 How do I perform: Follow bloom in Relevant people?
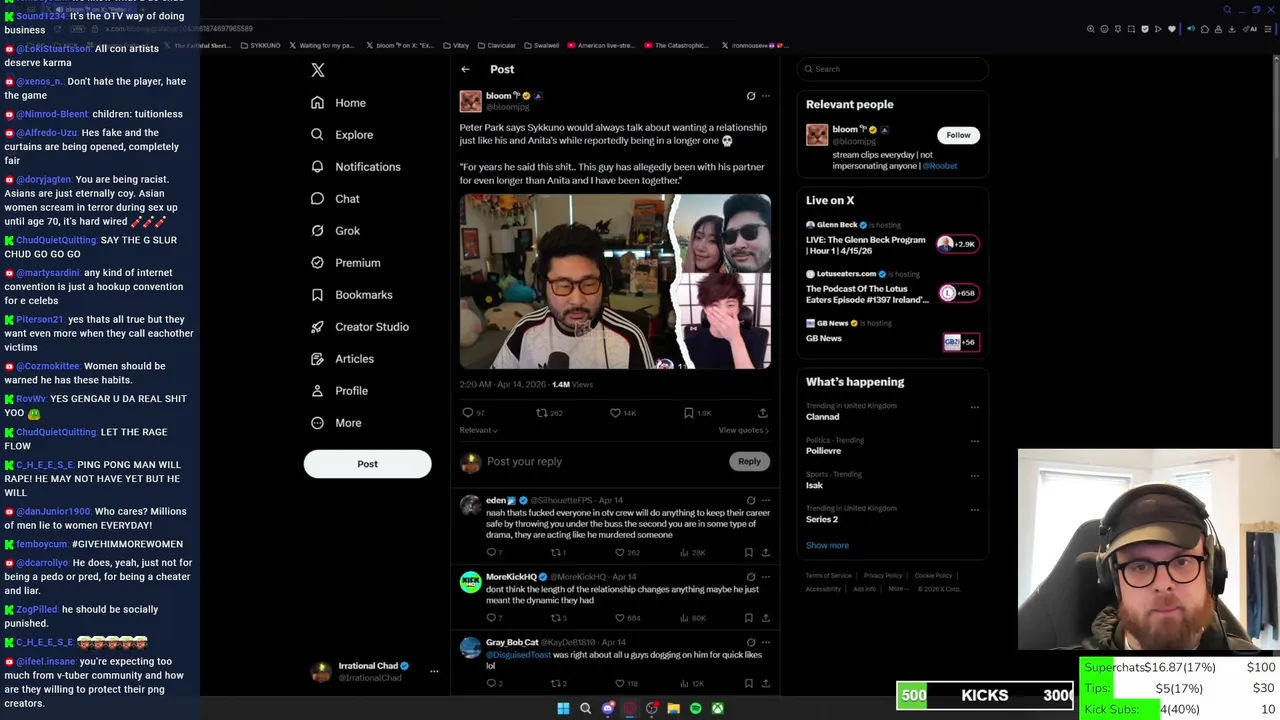click(x=958, y=135)
